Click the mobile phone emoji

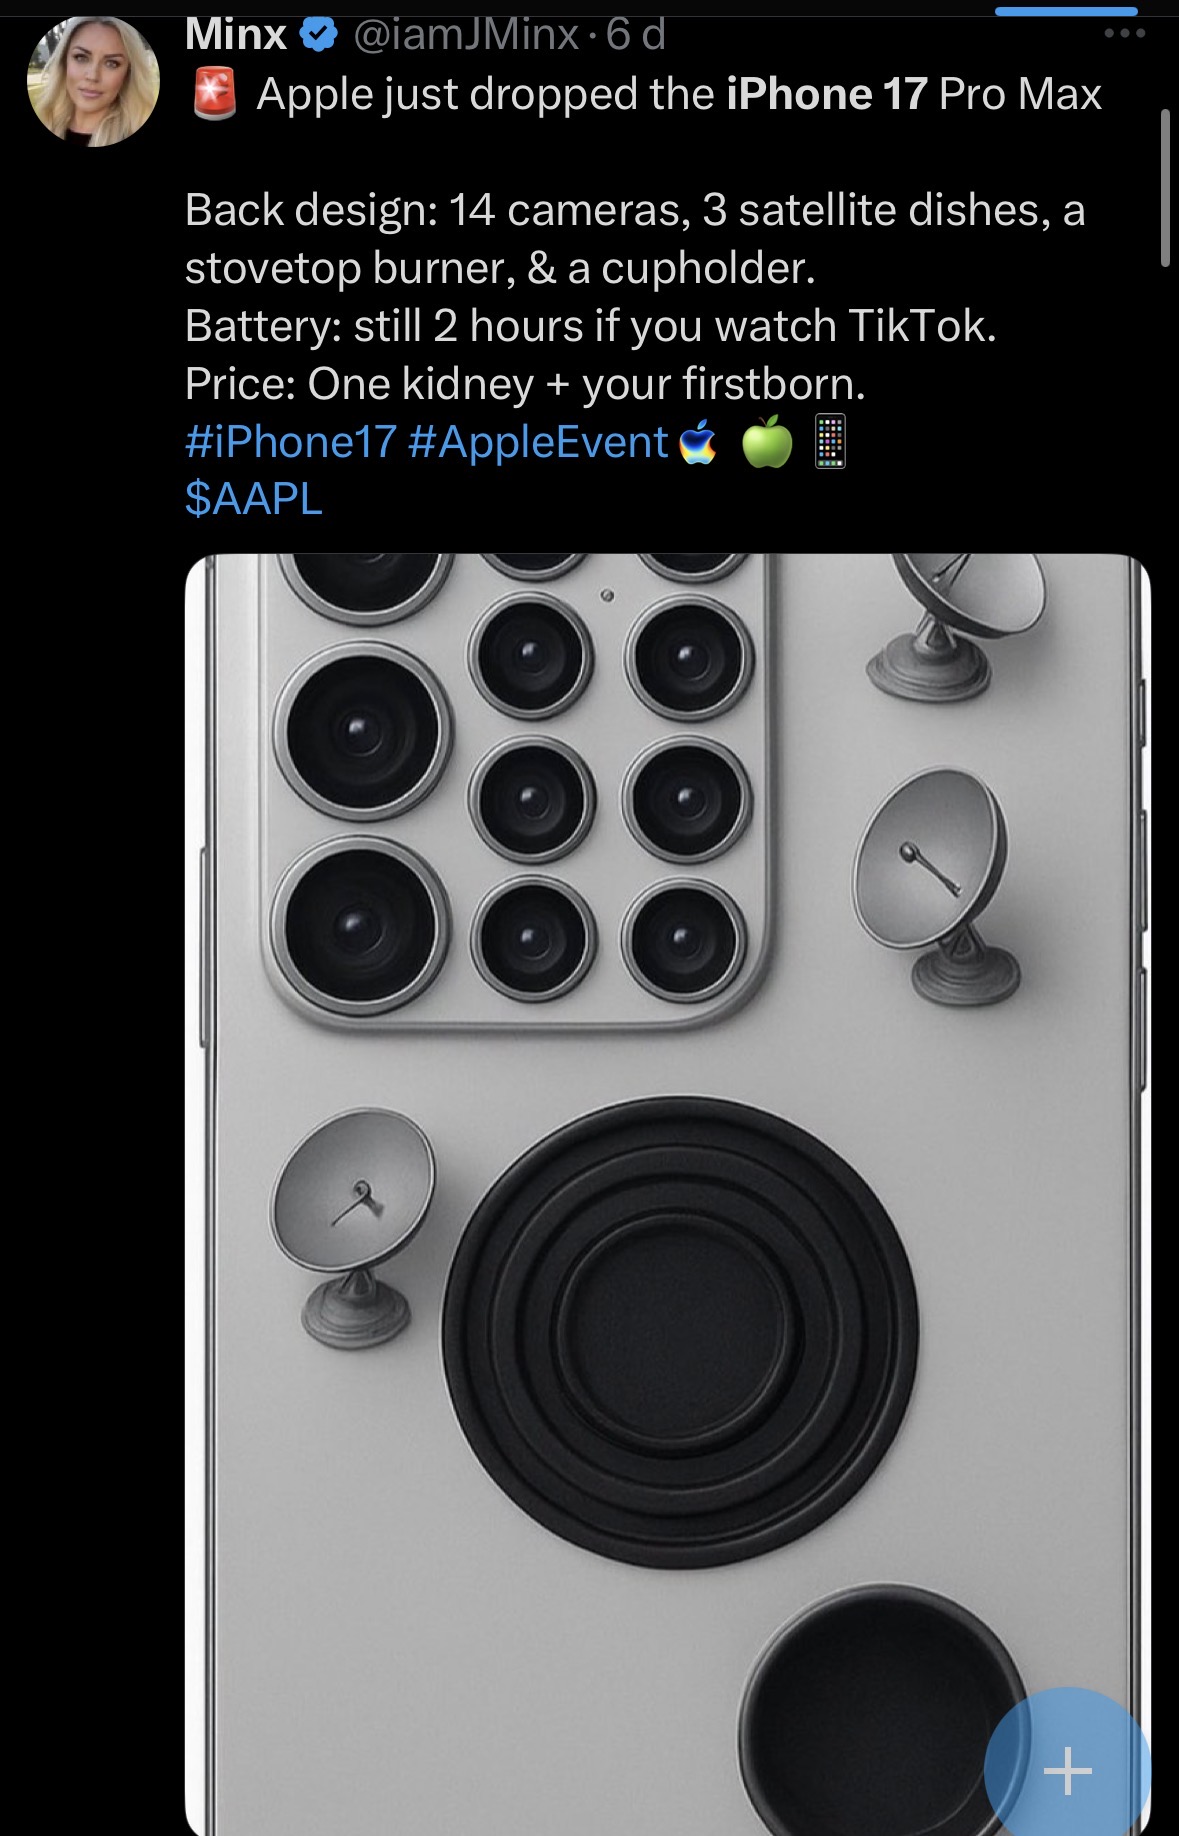pyautogui.click(x=830, y=441)
